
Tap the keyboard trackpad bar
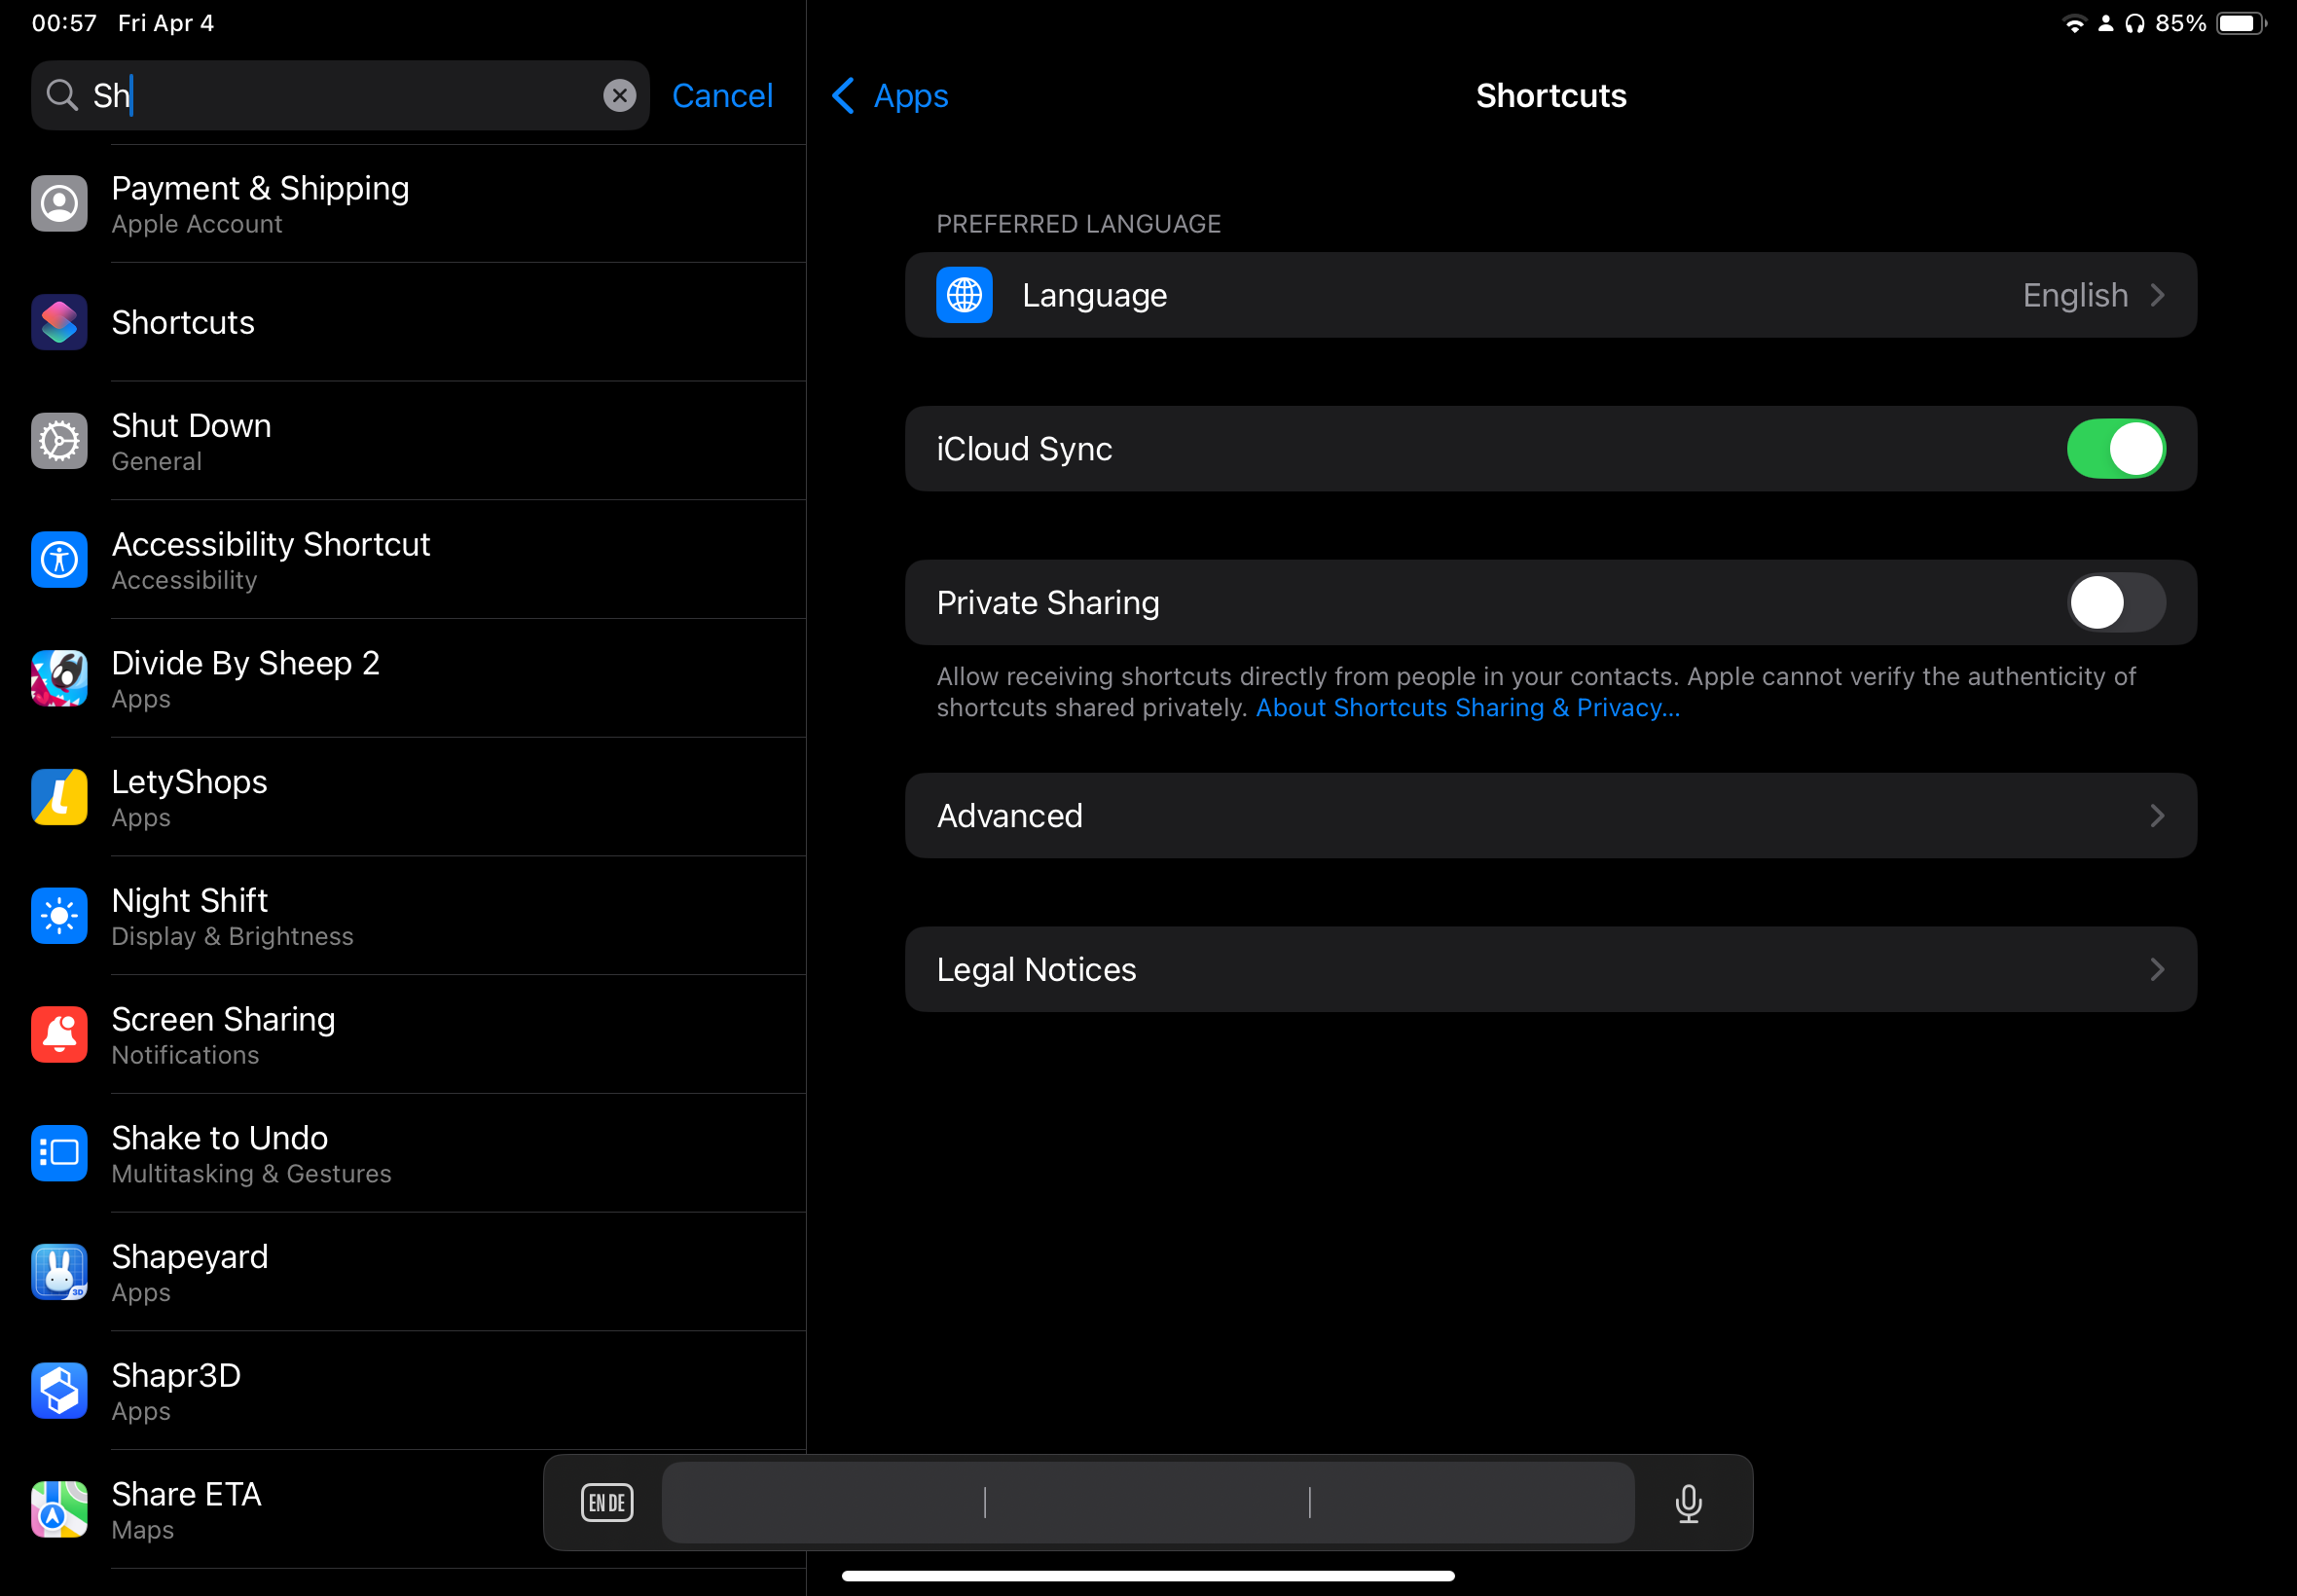(1148, 1502)
